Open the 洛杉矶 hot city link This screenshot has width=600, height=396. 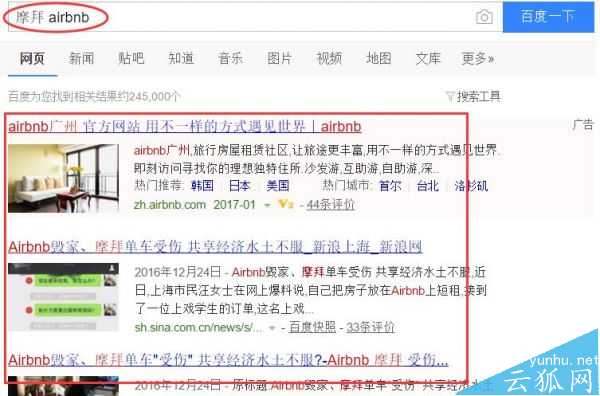tap(471, 186)
